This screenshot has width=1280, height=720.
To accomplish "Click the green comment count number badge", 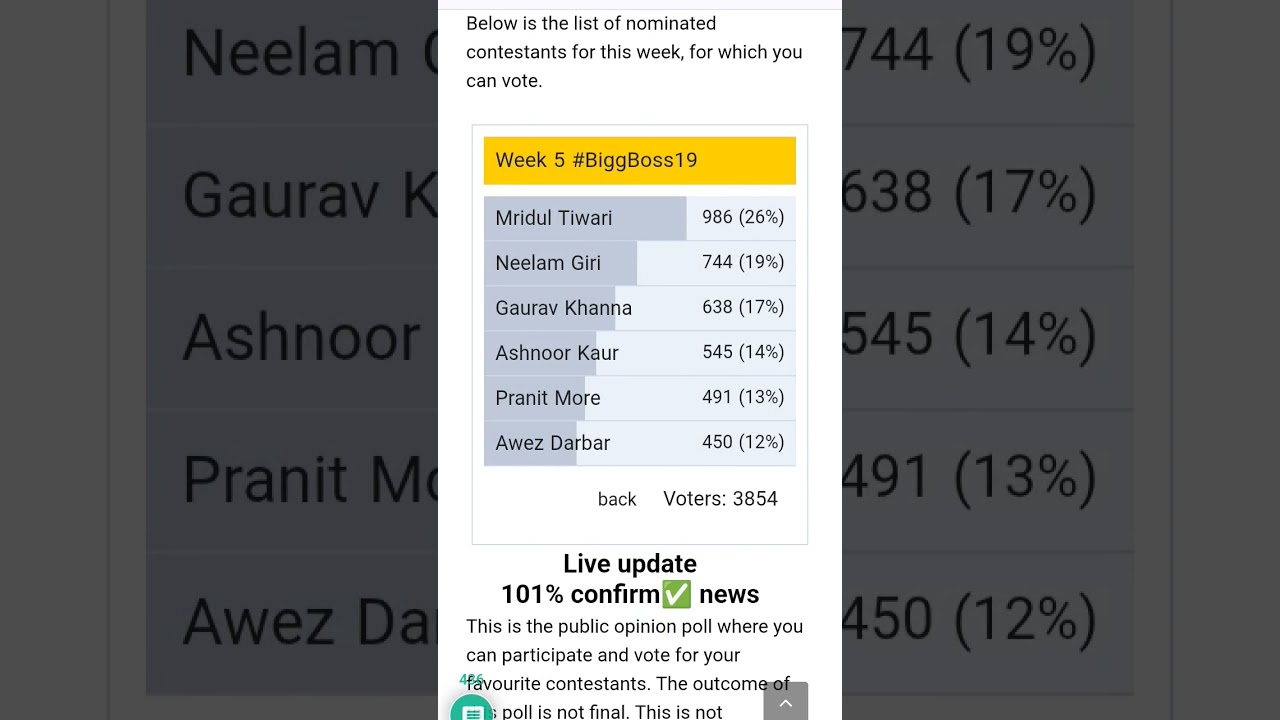I will click(x=471, y=680).
